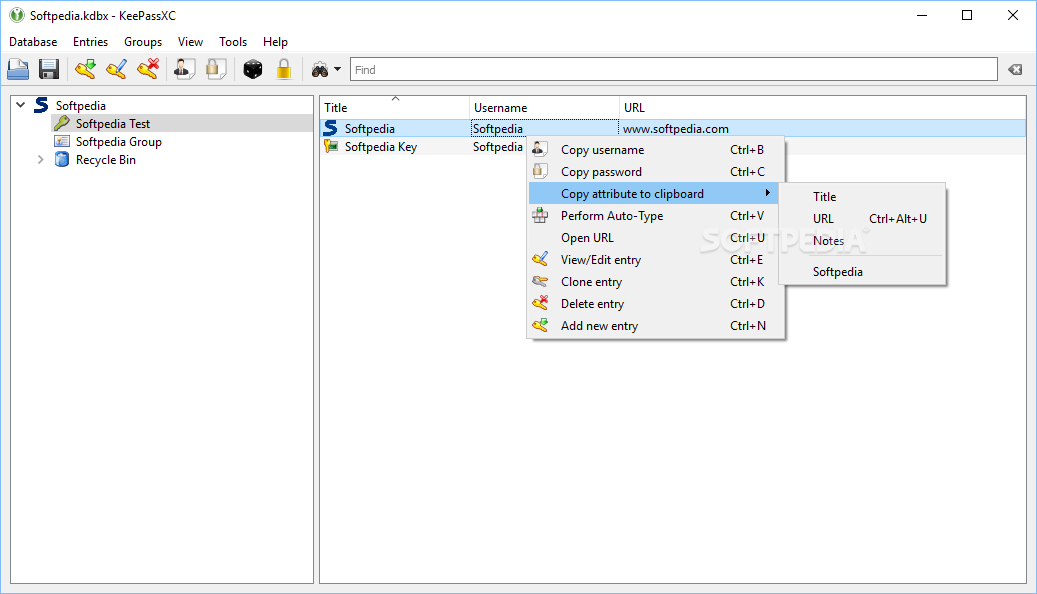
Task: Click Username cell of Softpedia Key entry
Action: 497,147
